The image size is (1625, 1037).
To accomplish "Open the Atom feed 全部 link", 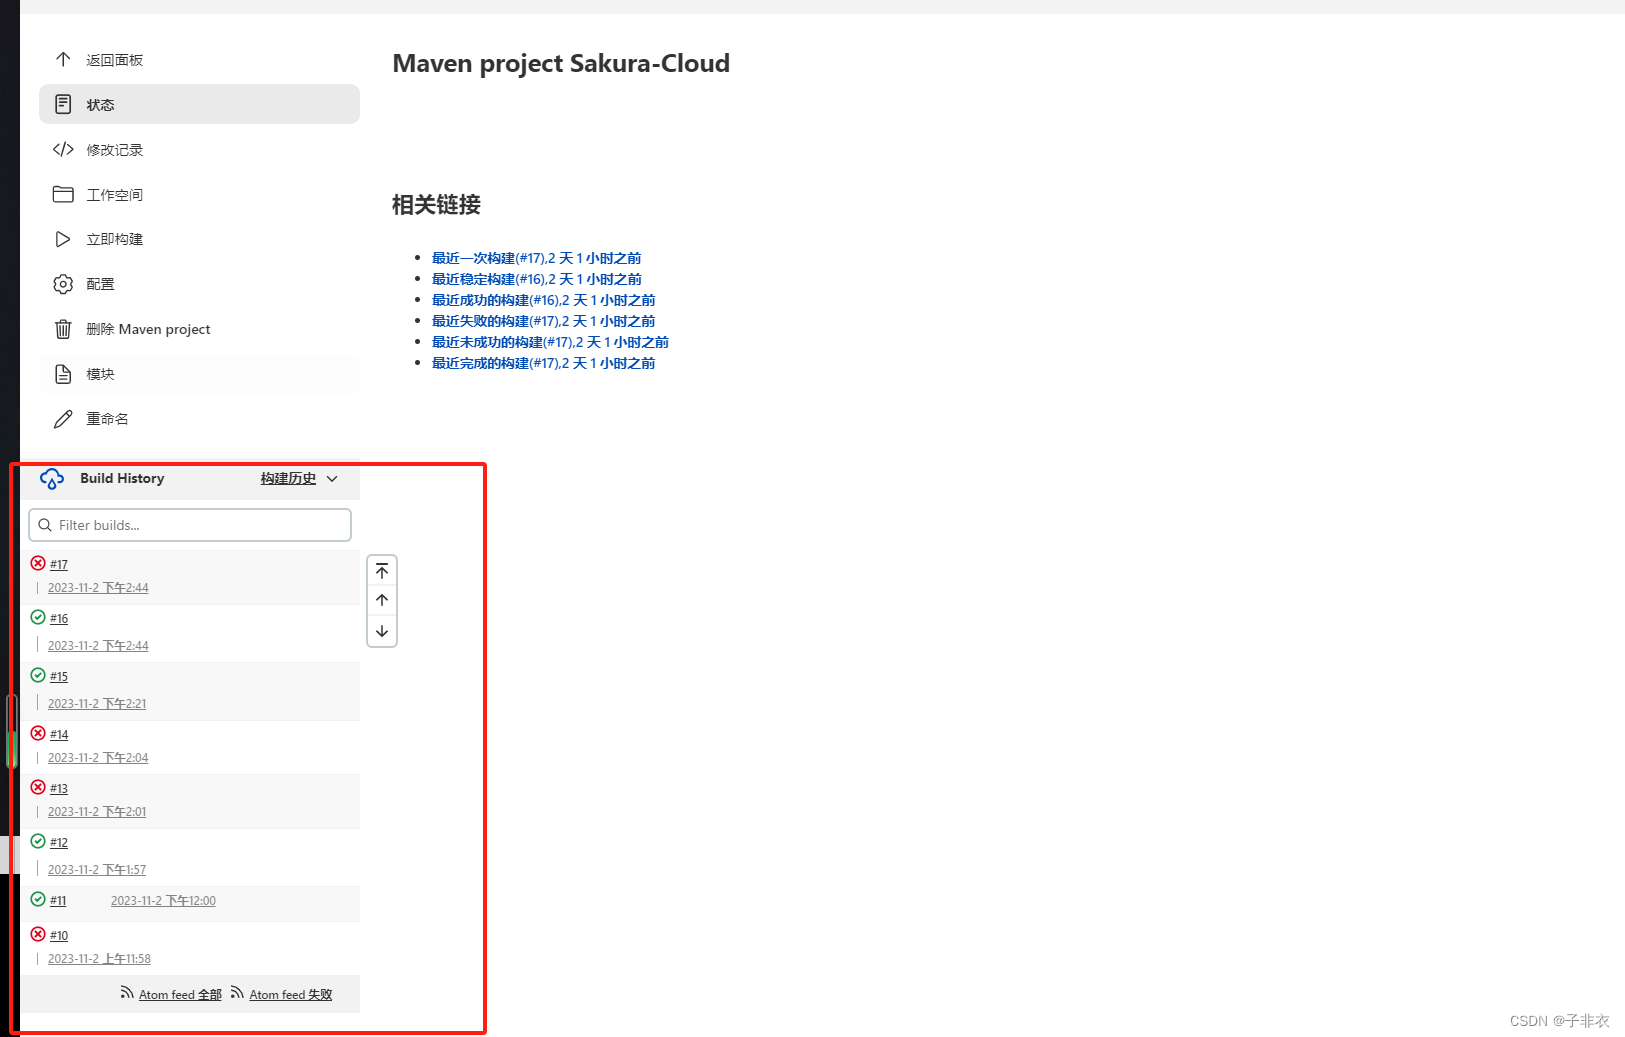I will 180,995.
